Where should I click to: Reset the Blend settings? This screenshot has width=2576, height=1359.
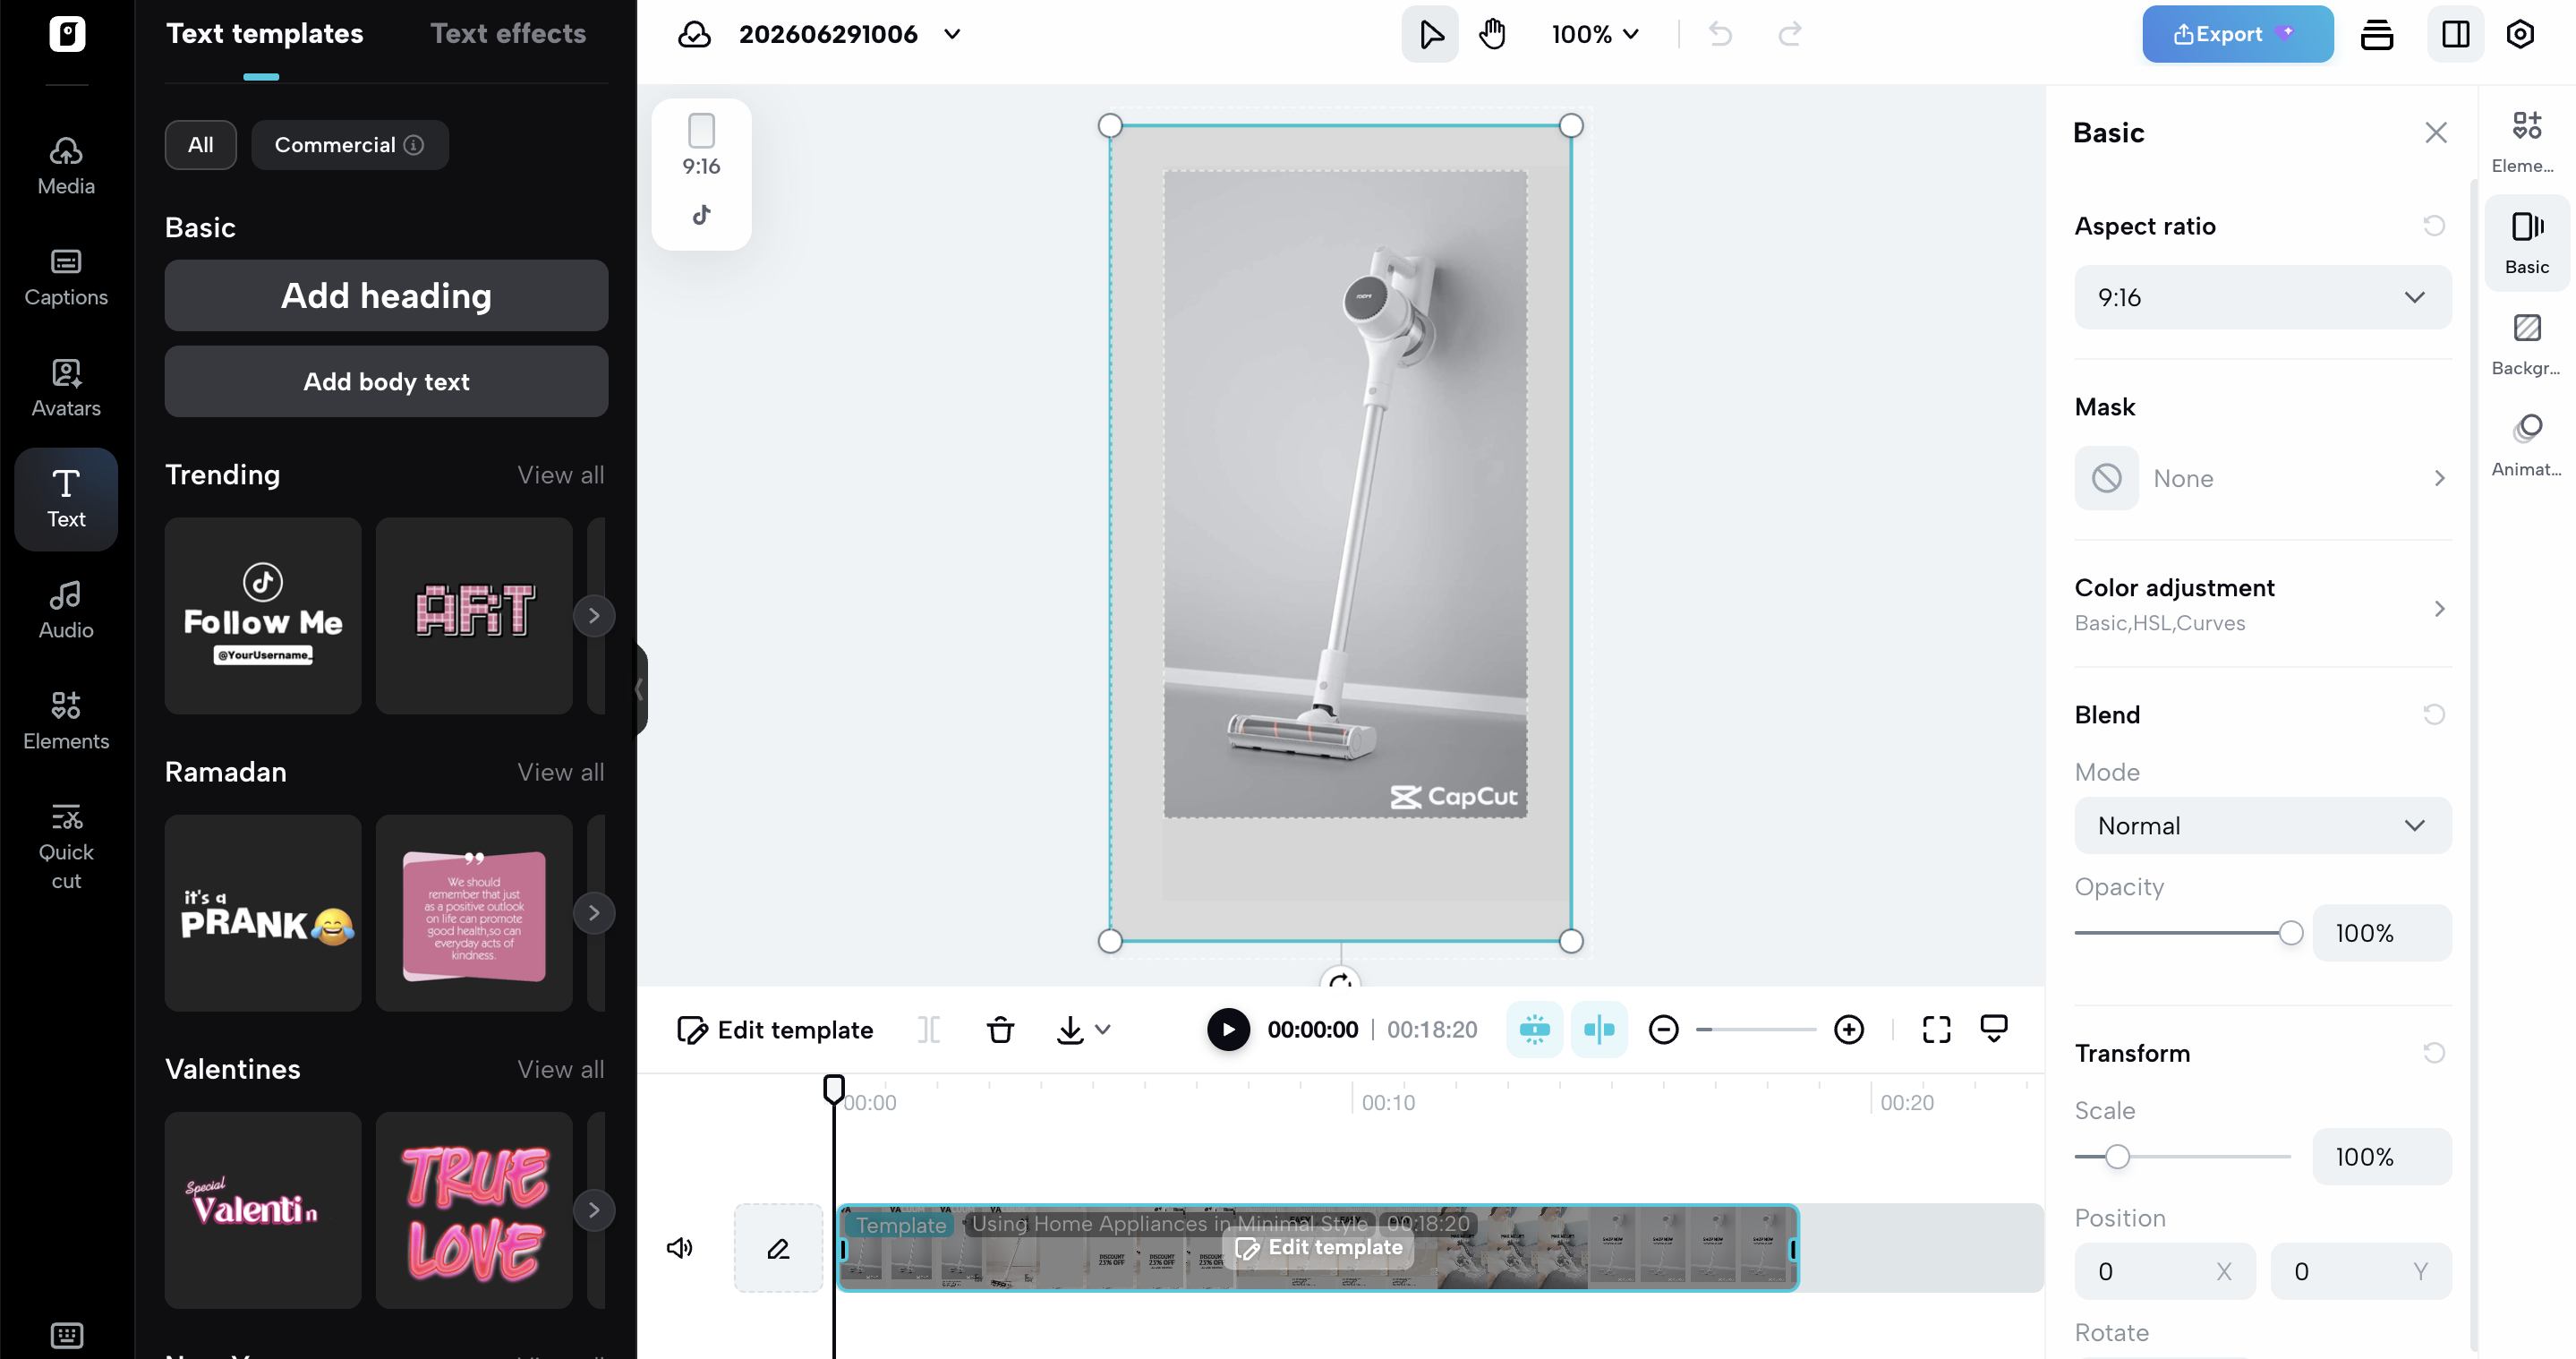tap(2434, 715)
